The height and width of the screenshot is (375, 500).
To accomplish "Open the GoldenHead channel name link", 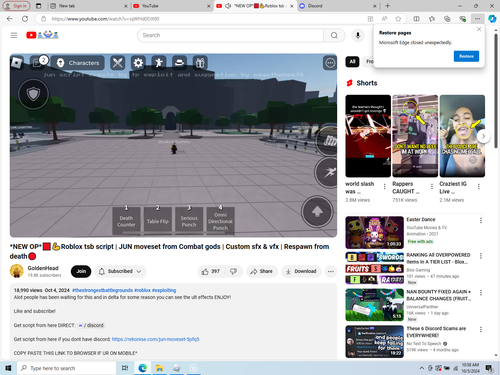I will tap(43, 268).
